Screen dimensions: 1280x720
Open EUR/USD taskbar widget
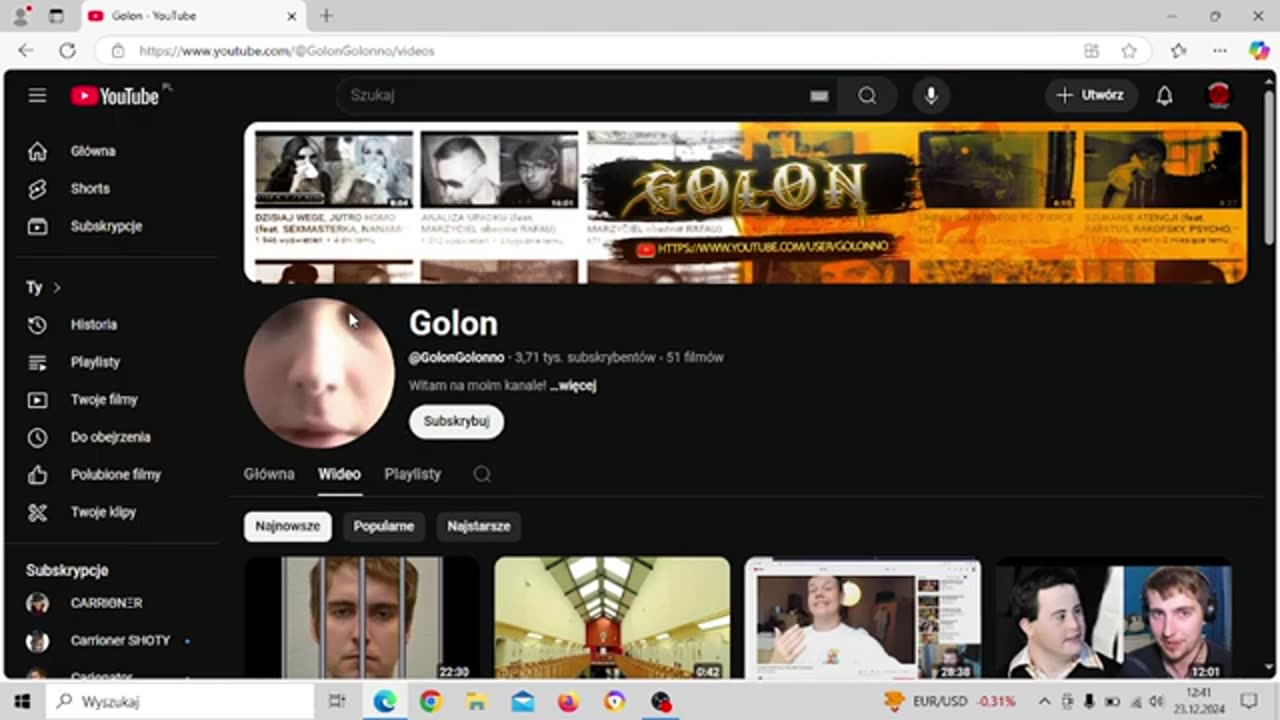pyautogui.click(x=950, y=701)
